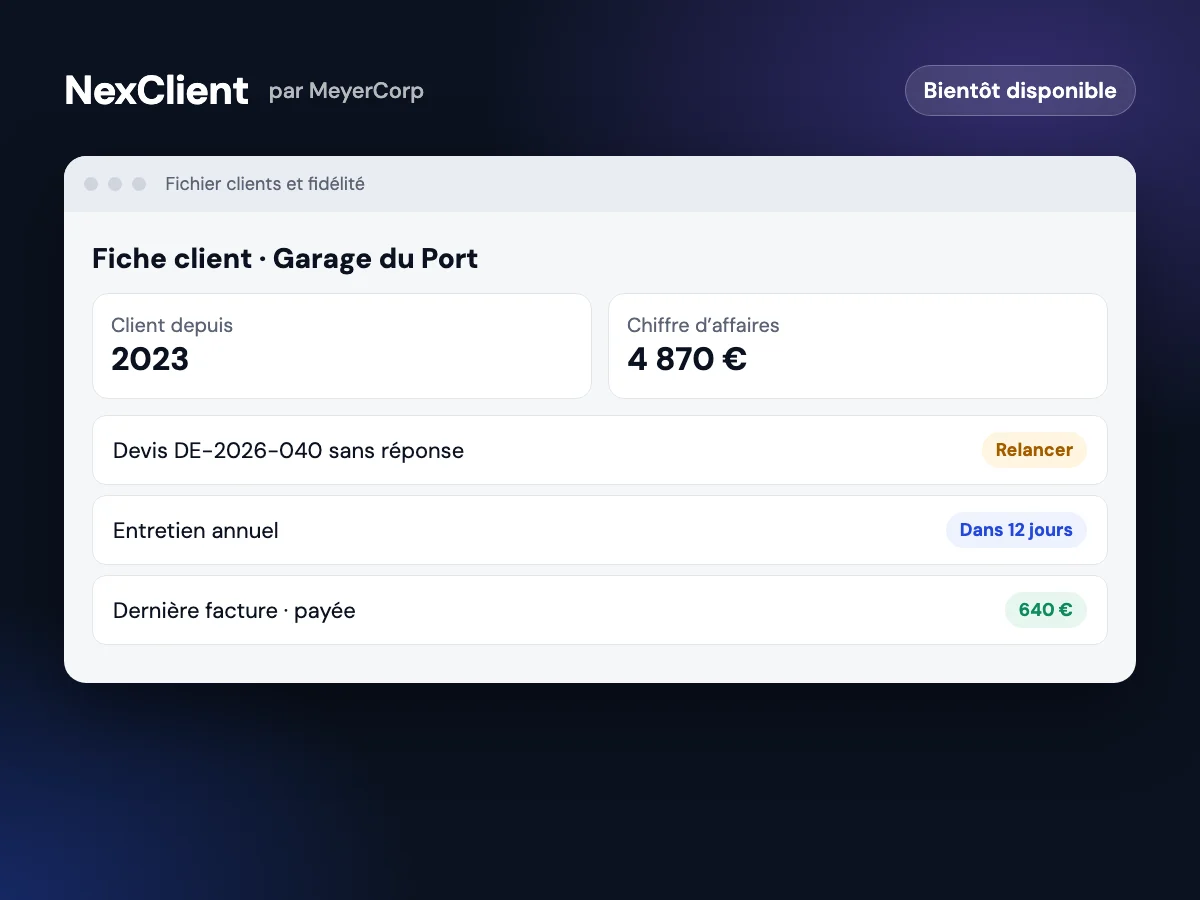The width and height of the screenshot is (1200, 900).
Task: Click the first window control dot
Action: point(91,184)
